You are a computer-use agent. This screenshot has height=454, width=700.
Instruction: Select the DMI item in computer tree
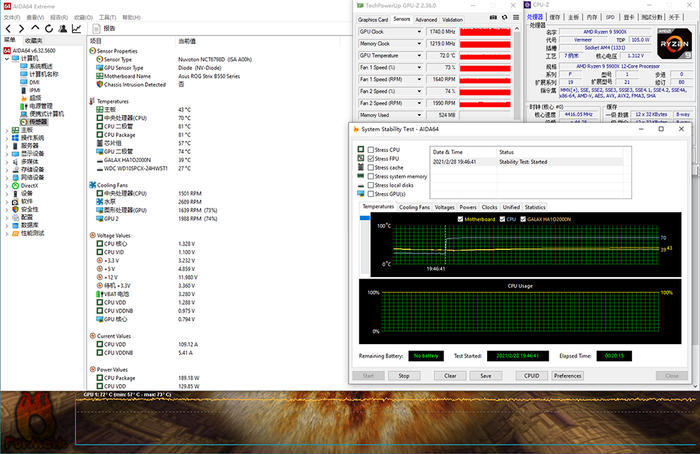pos(34,82)
